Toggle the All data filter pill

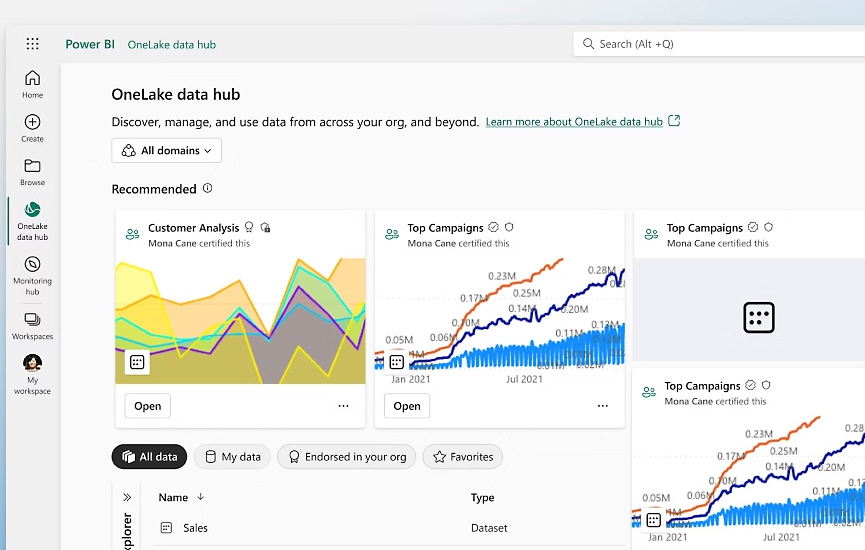coord(149,457)
